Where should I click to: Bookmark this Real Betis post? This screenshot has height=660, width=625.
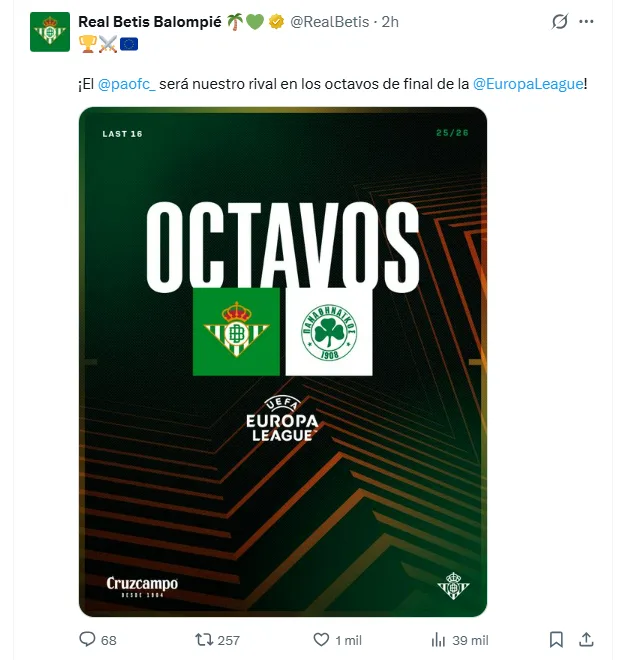[556, 639]
